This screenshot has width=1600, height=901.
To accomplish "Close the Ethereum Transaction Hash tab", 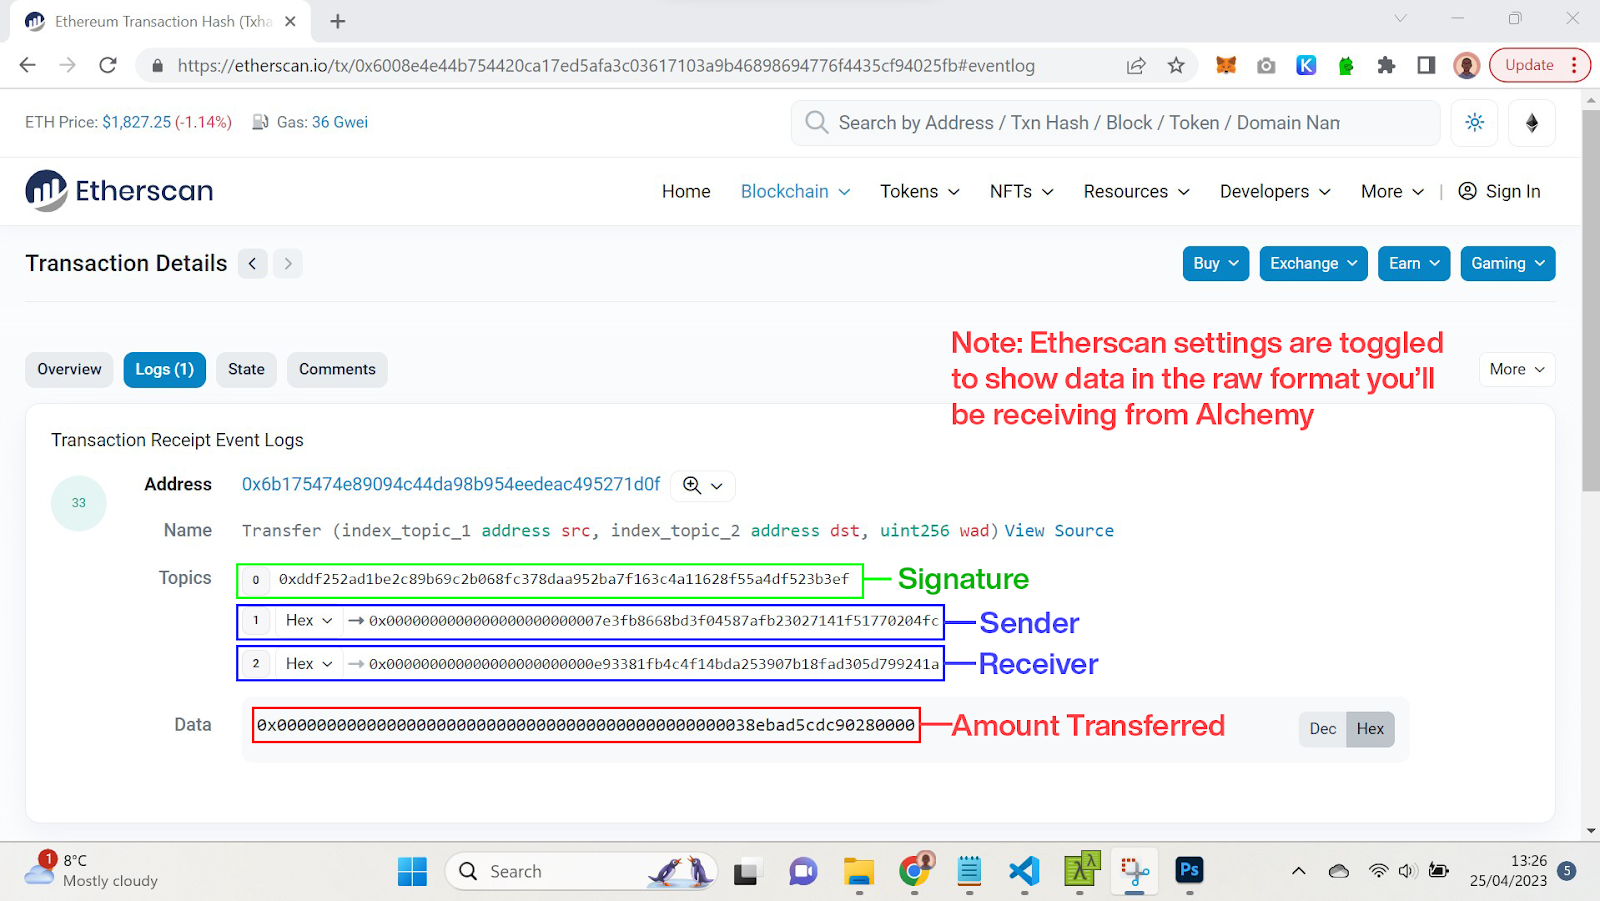I will point(290,21).
